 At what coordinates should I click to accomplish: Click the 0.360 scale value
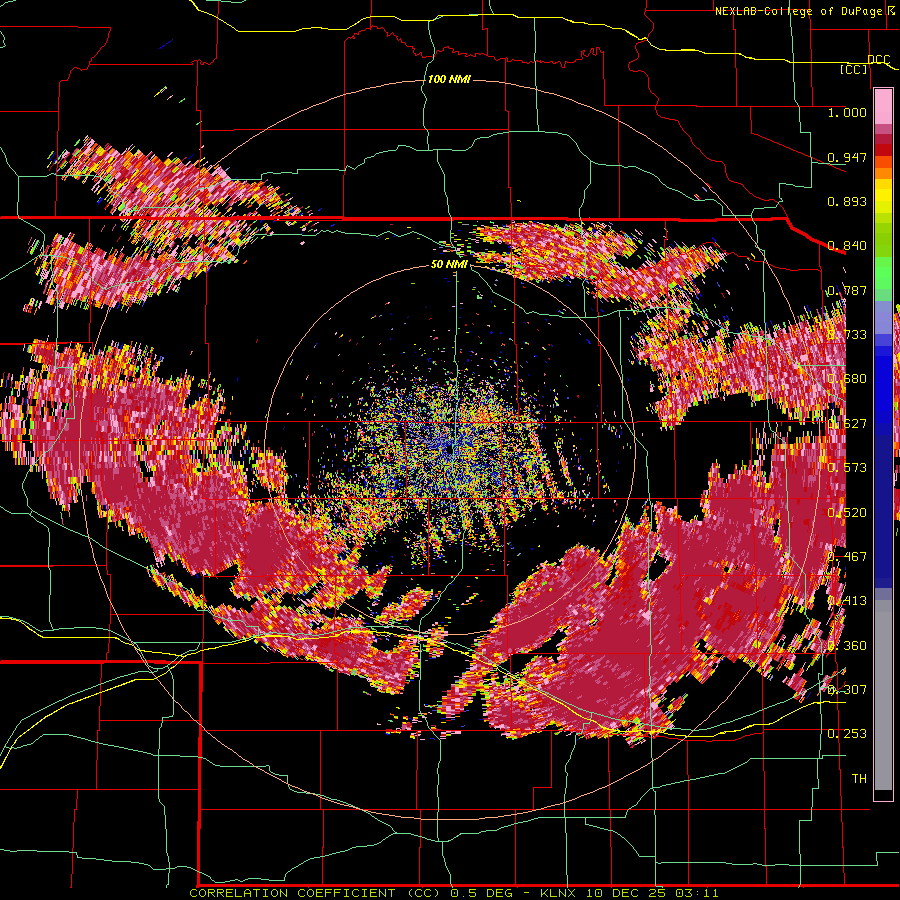tap(847, 645)
